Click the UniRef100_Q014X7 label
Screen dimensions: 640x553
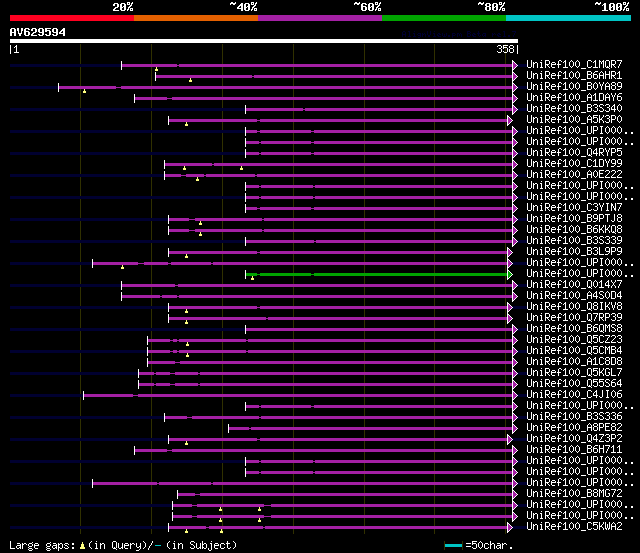(574, 284)
